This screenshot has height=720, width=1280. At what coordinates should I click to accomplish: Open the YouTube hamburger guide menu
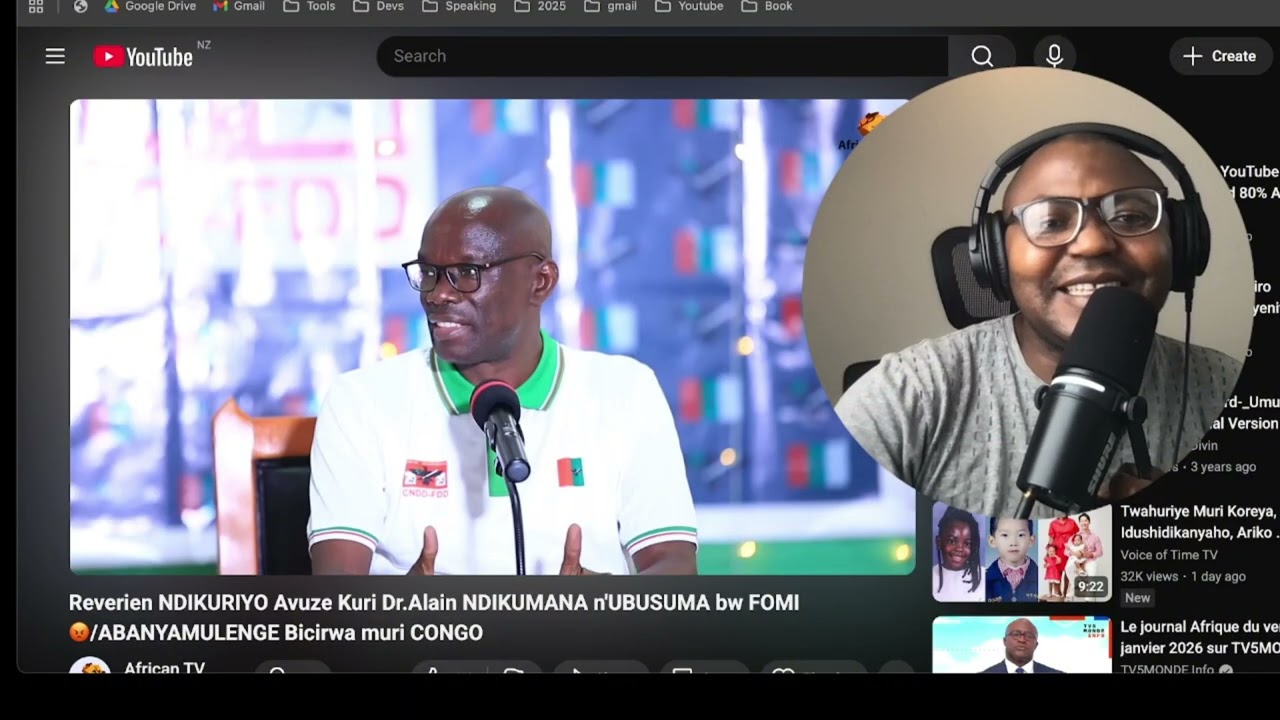click(55, 56)
